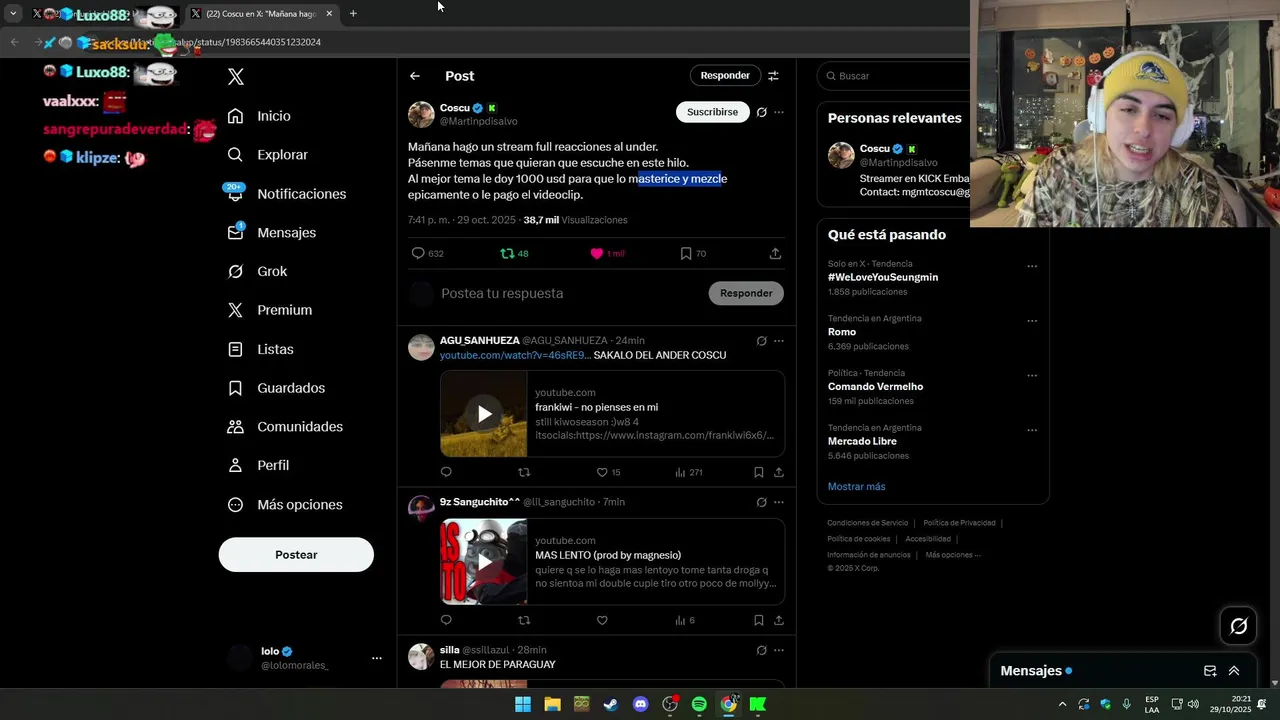
Task: Open Spotify from the taskbar
Action: pos(699,705)
